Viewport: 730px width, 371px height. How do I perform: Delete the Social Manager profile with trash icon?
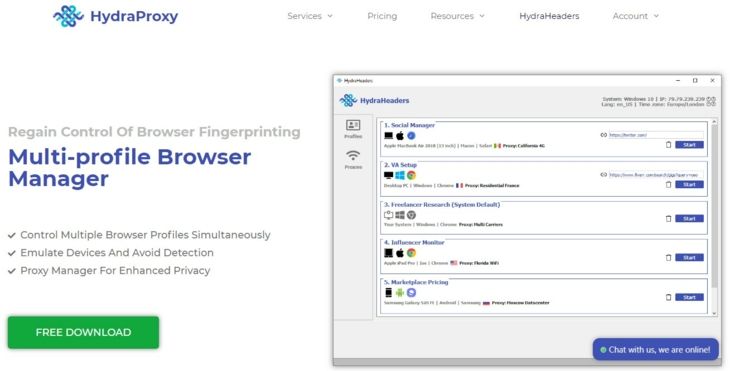(x=669, y=145)
